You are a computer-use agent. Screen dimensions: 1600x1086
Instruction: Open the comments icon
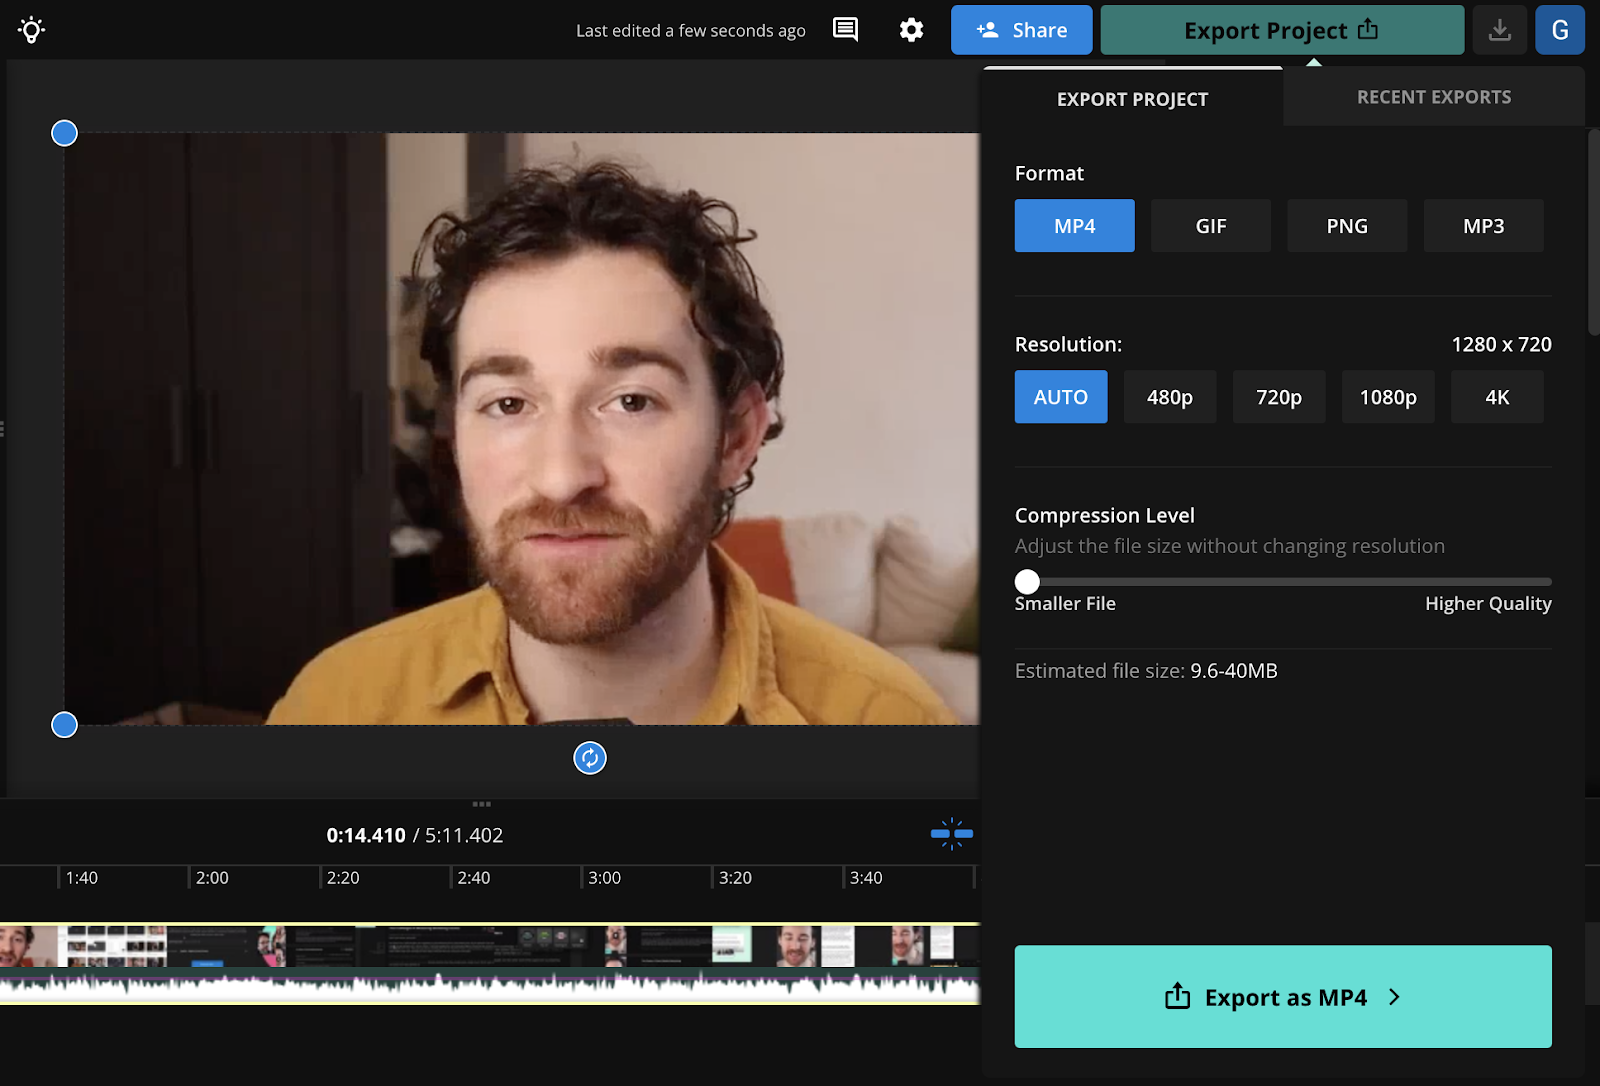click(845, 30)
